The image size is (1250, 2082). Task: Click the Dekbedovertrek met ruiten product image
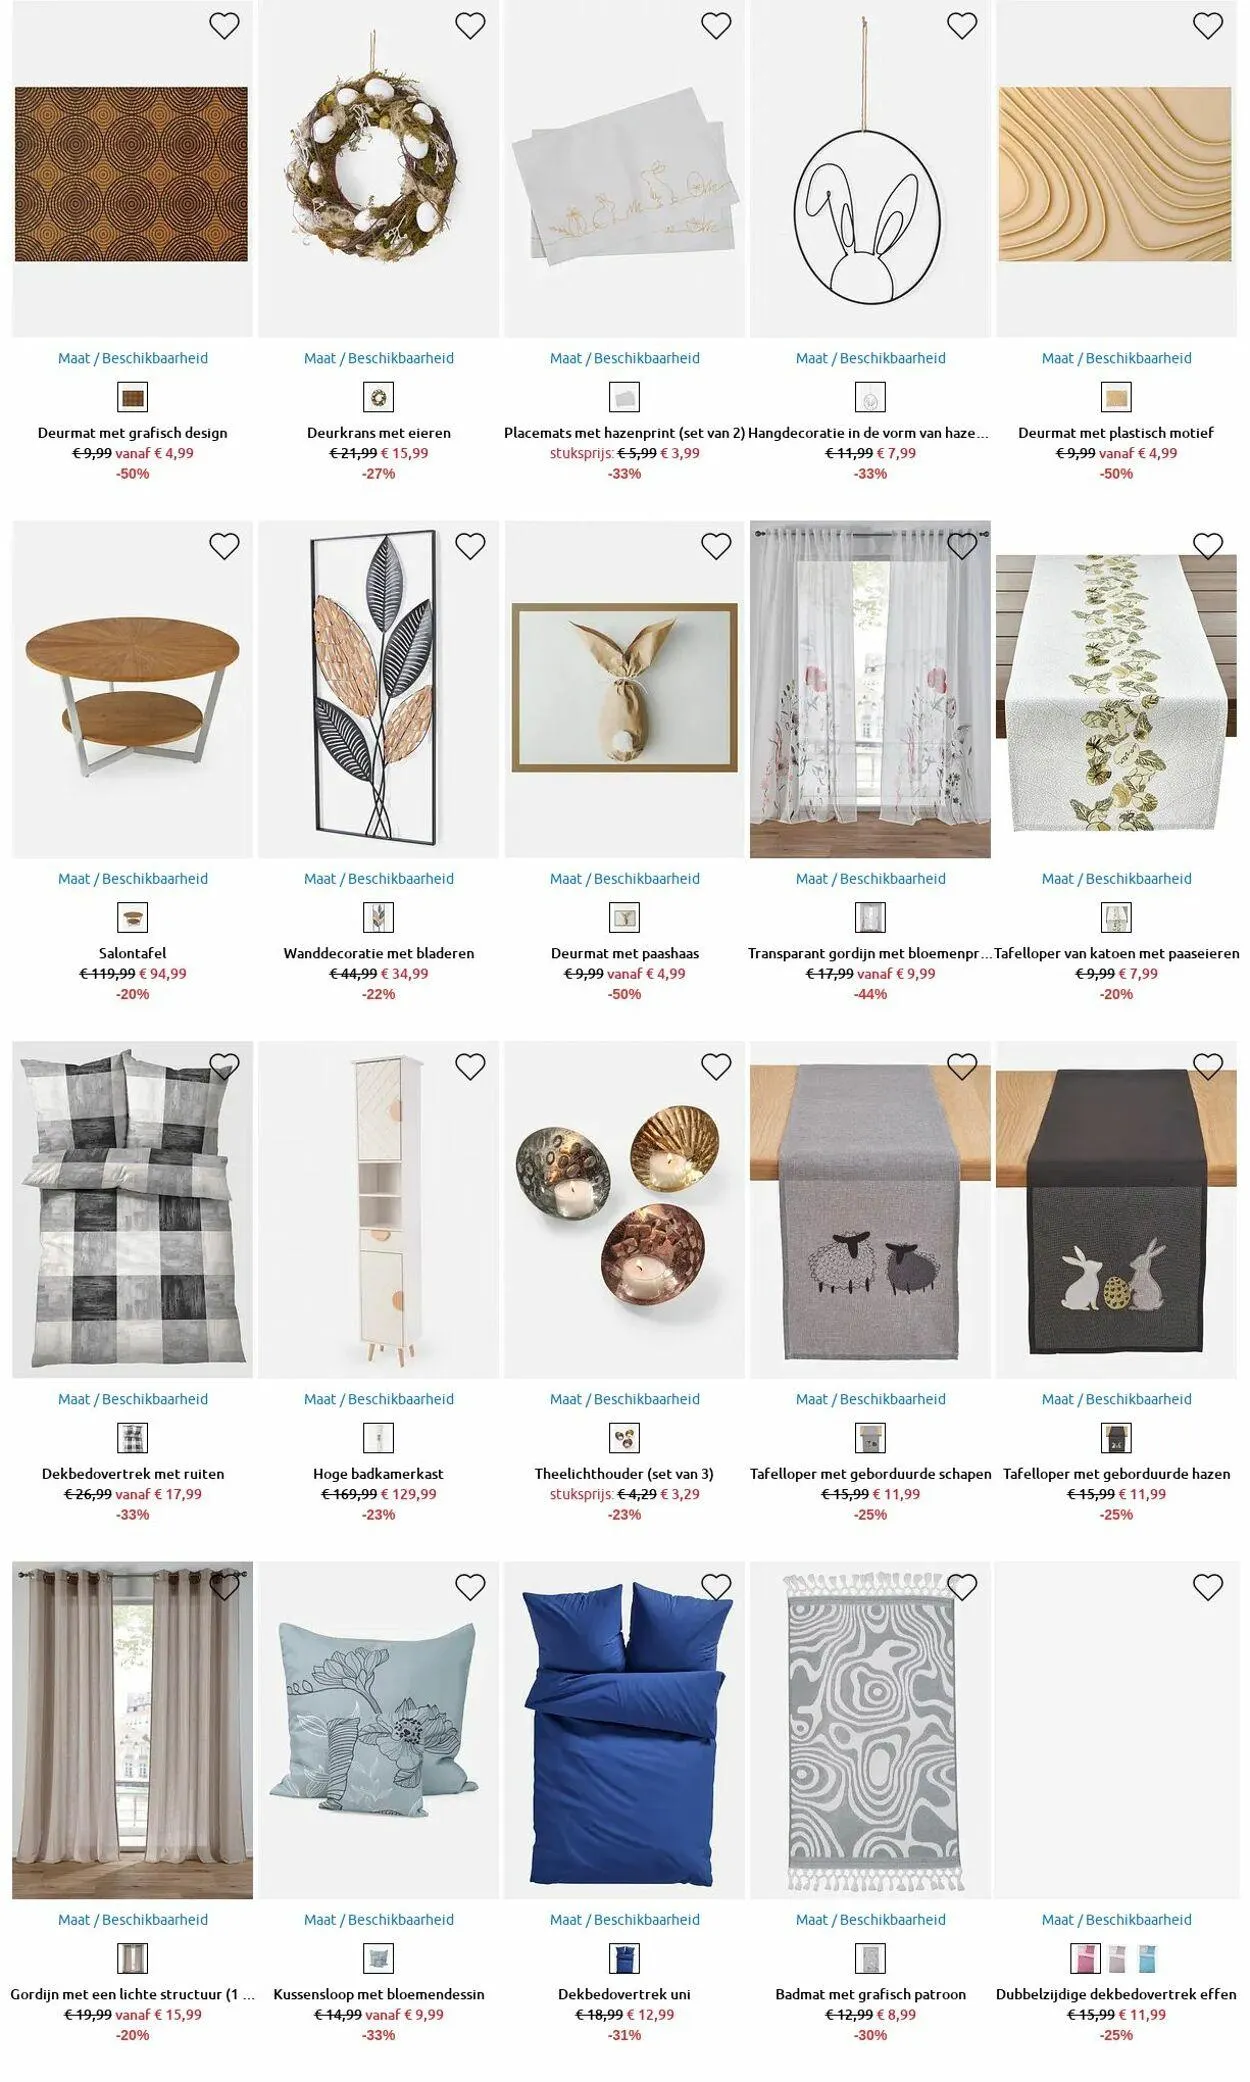point(133,1210)
